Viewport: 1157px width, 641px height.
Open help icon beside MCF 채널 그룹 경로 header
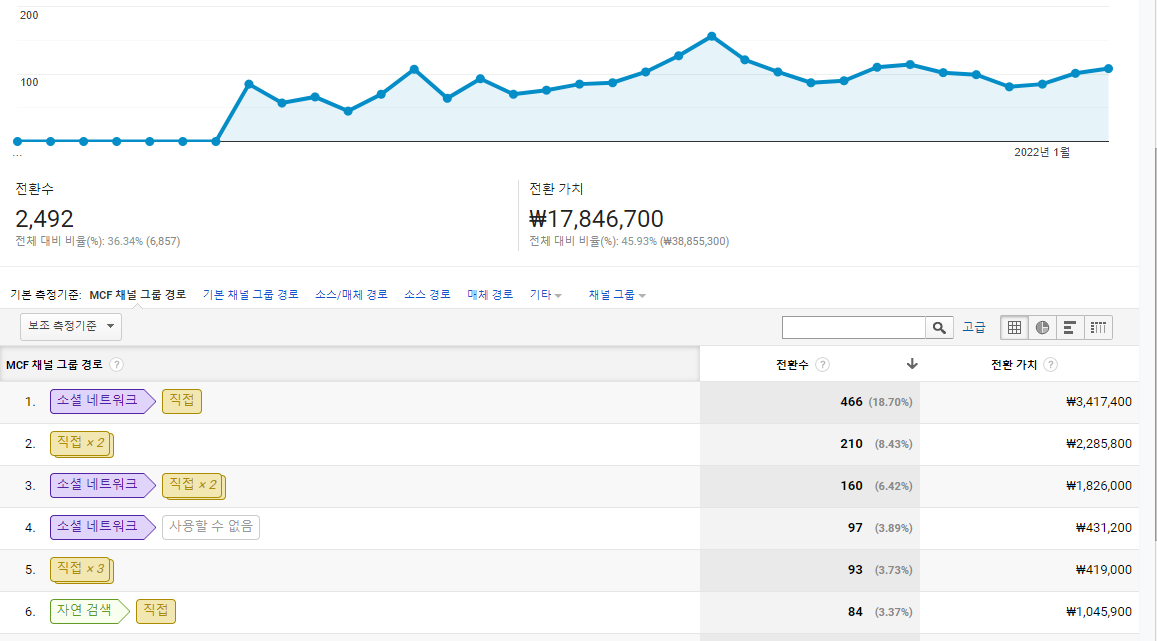point(117,364)
